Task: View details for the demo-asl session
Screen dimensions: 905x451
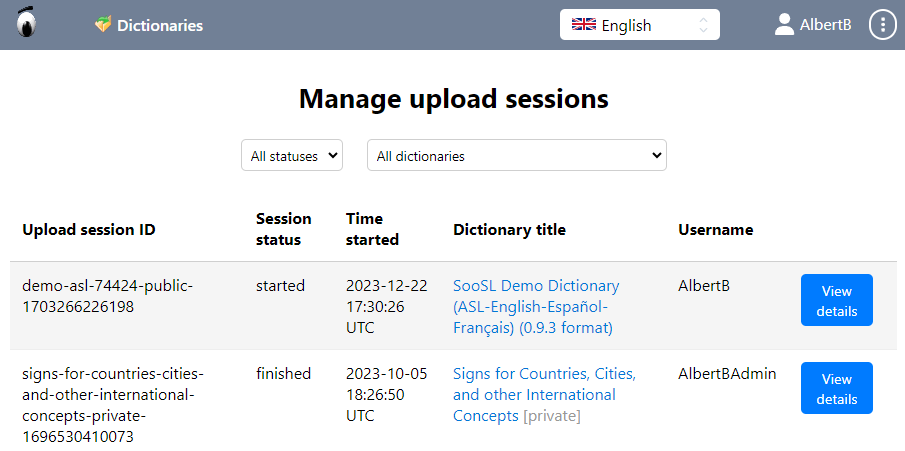Action: [836, 300]
